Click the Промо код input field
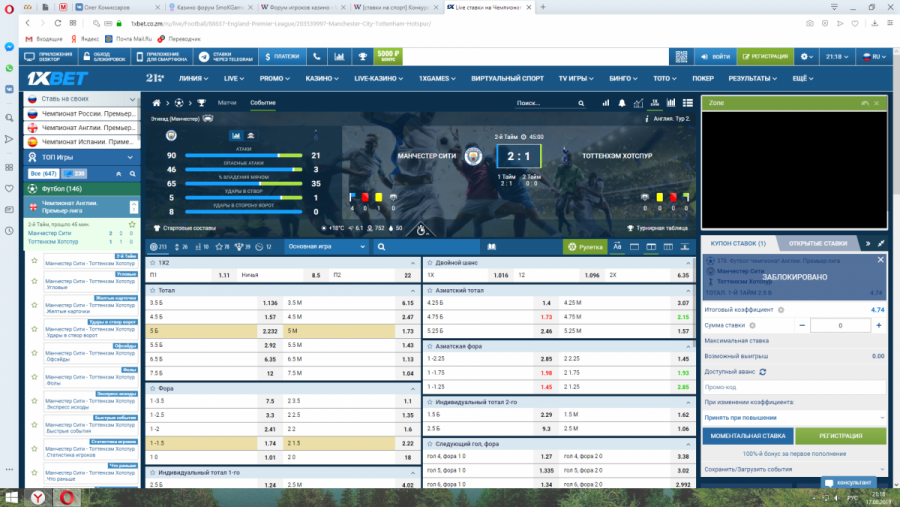Screen dimensions: 900x507 795,386
